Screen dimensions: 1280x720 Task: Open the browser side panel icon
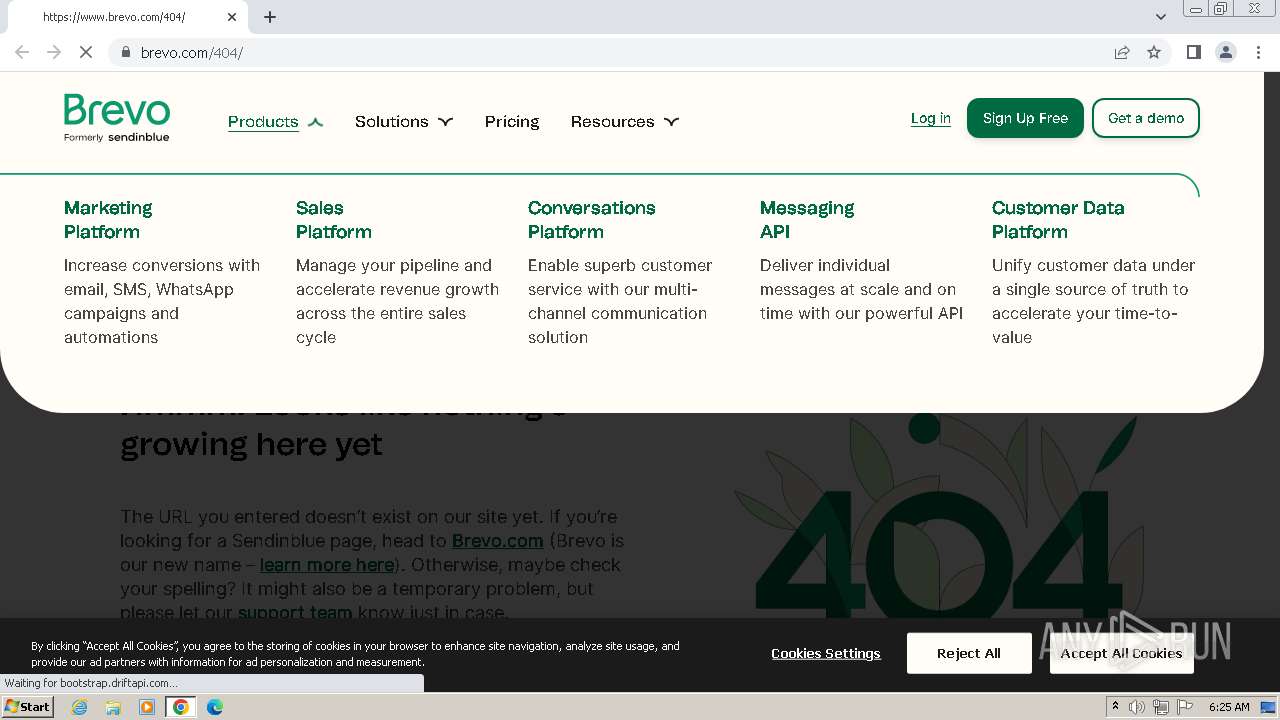[1193, 52]
